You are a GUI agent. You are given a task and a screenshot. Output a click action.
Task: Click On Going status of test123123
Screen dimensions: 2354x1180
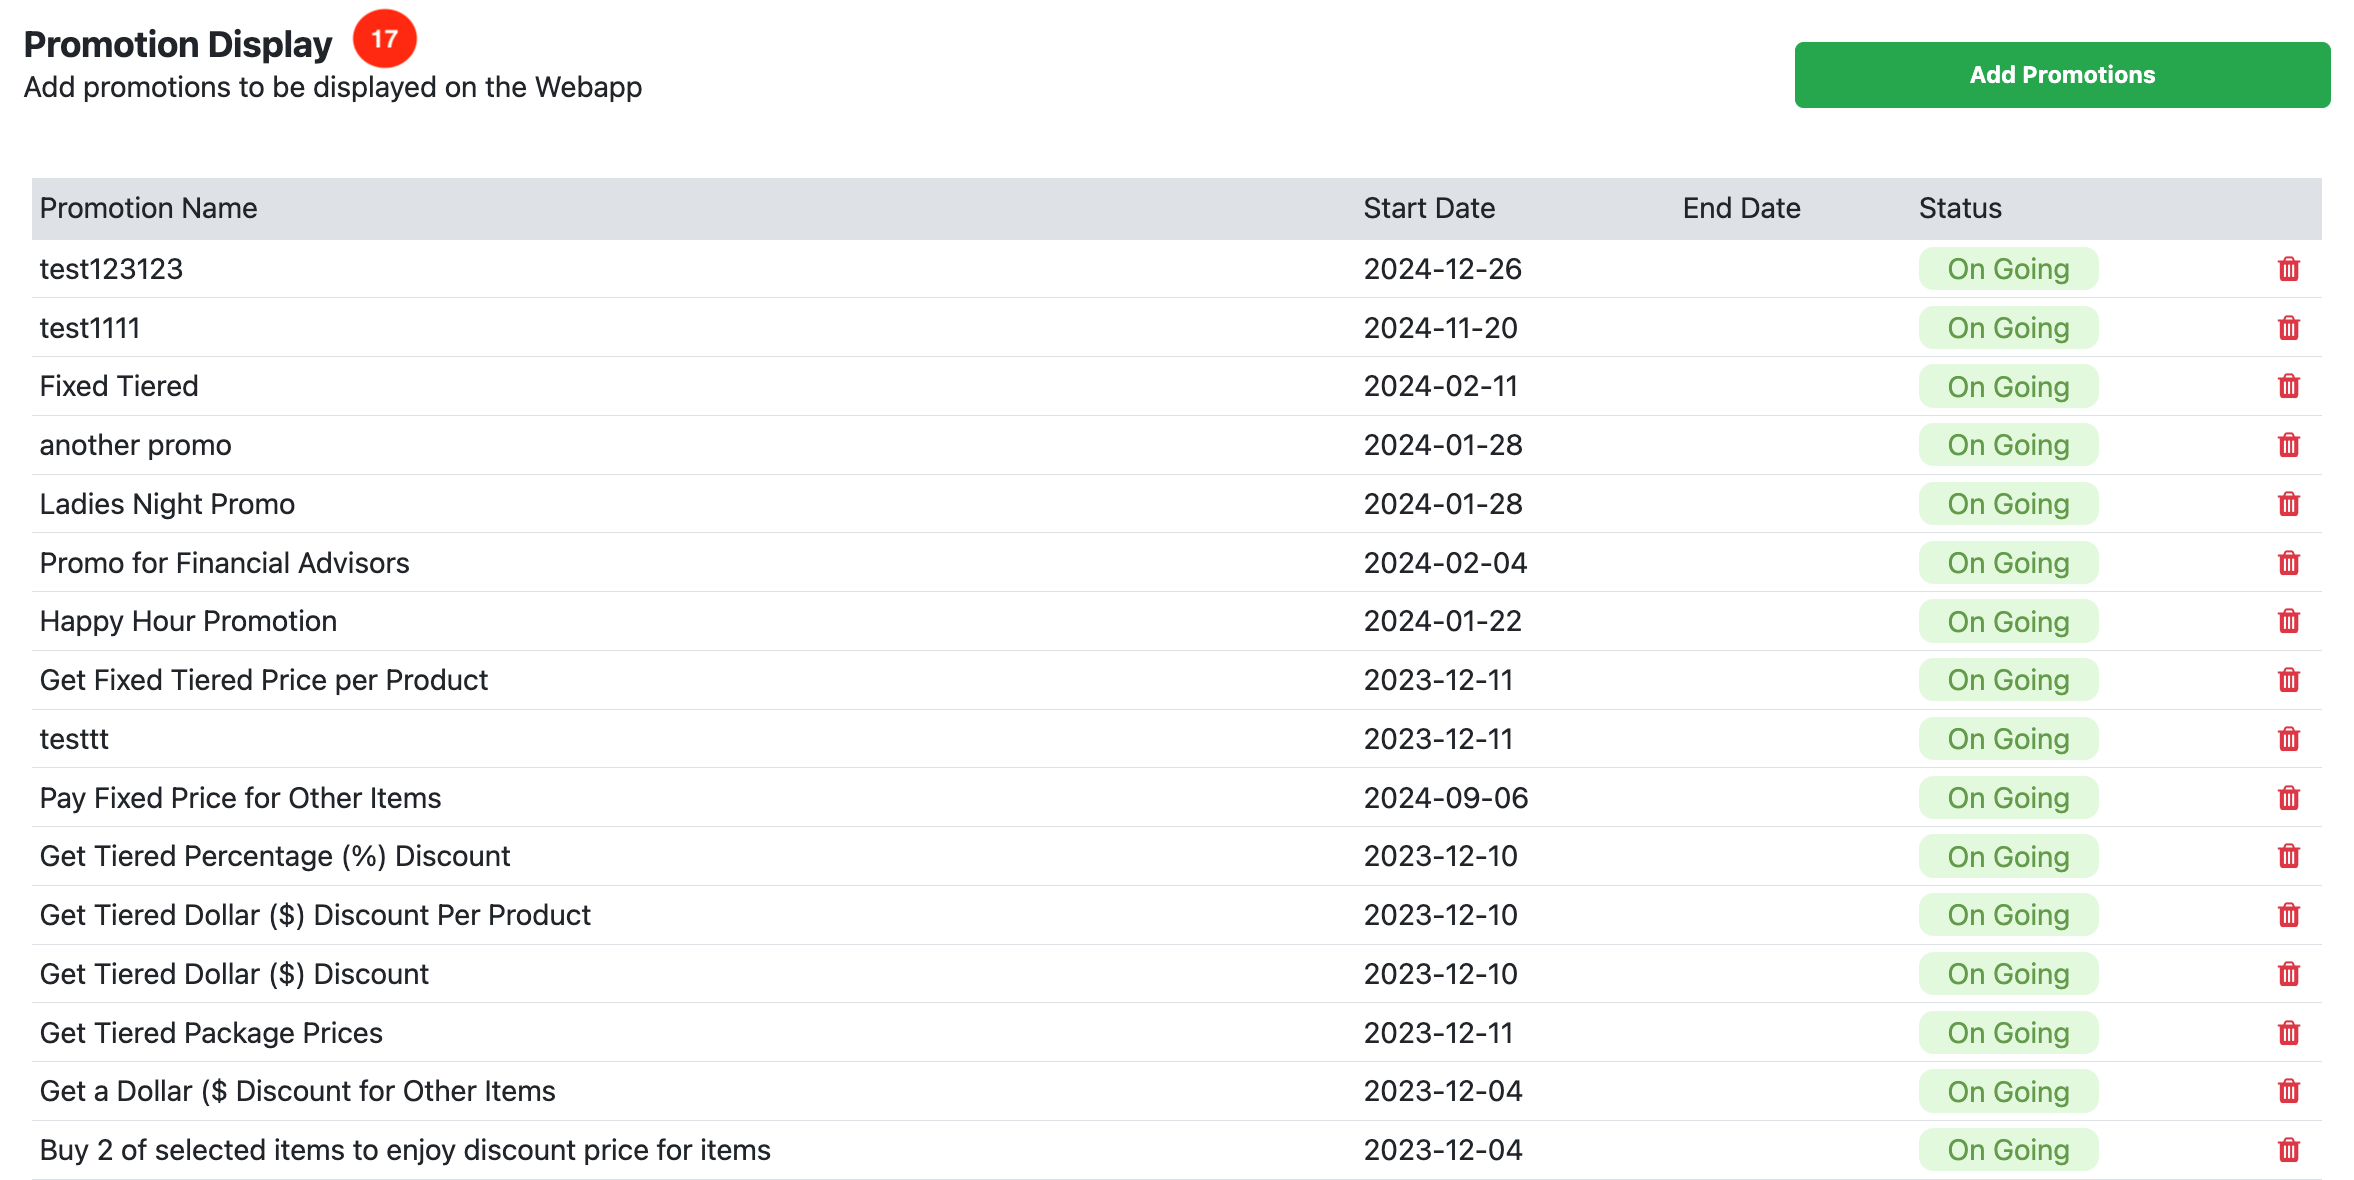[x=2007, y=269]
